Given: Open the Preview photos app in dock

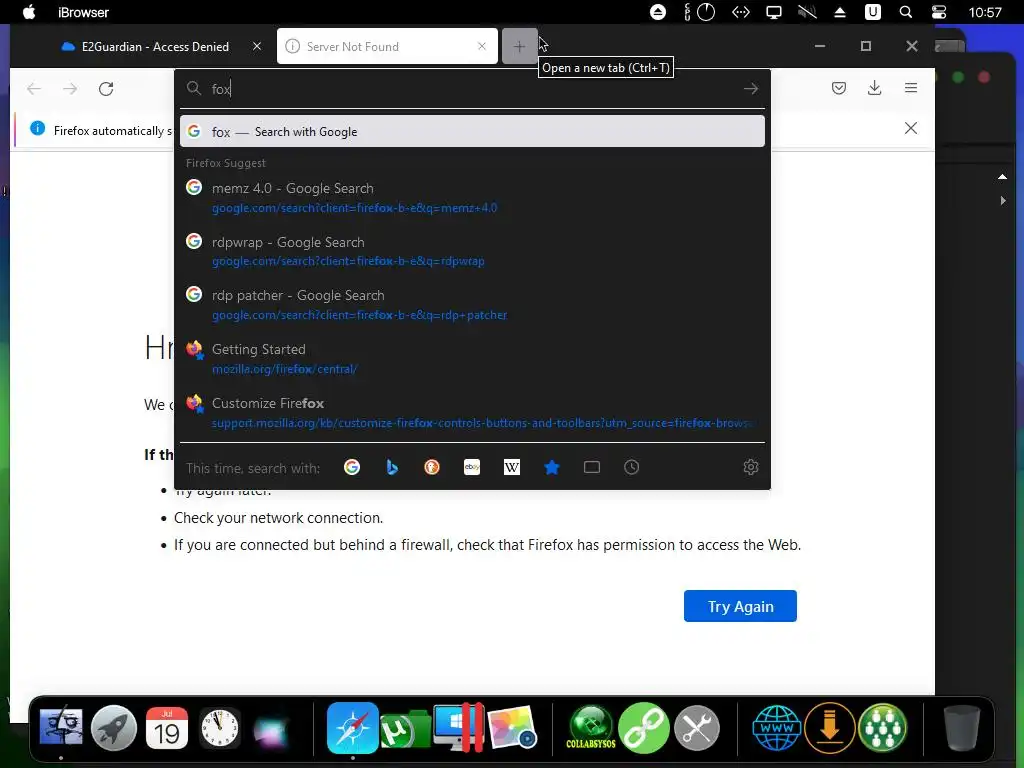Looking at the screenshot, I should click(x=512, y=727).
